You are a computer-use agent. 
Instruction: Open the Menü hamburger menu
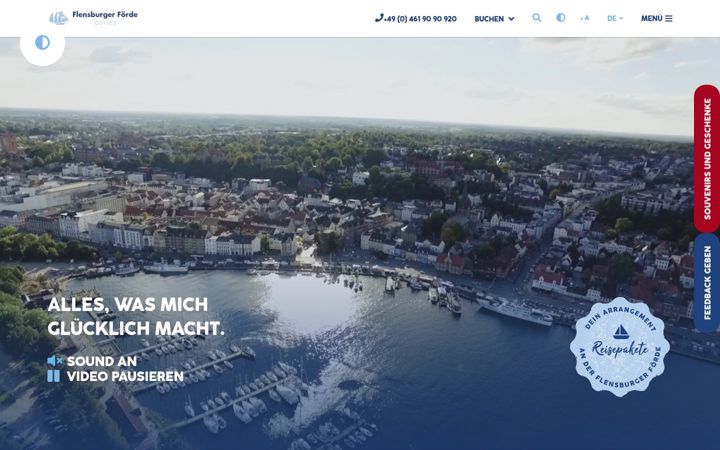657,18
